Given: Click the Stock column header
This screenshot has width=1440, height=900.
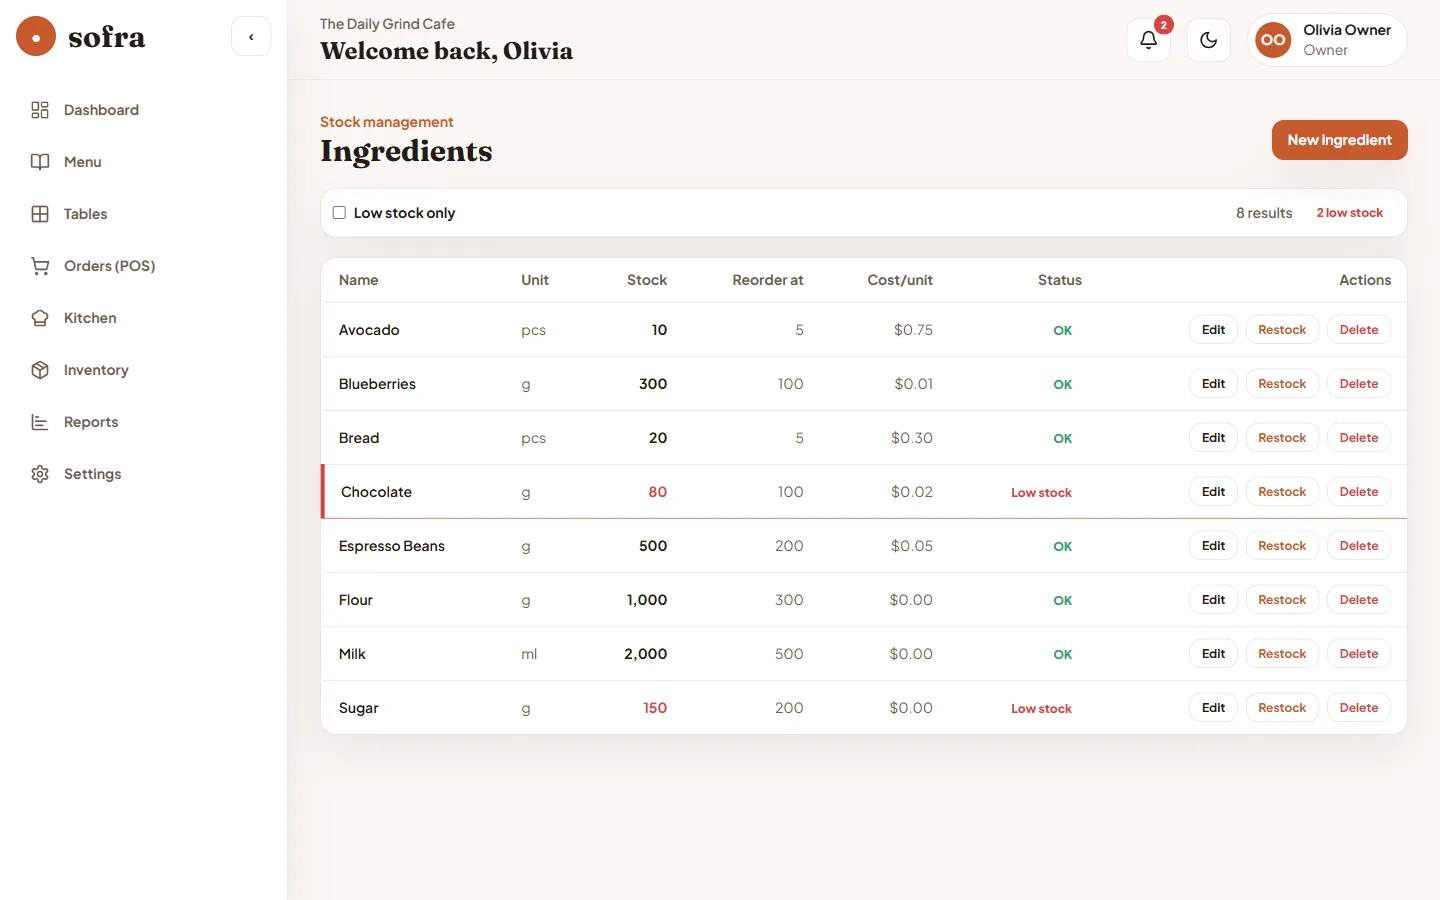Looking at the screenshot, I should 647,280.
